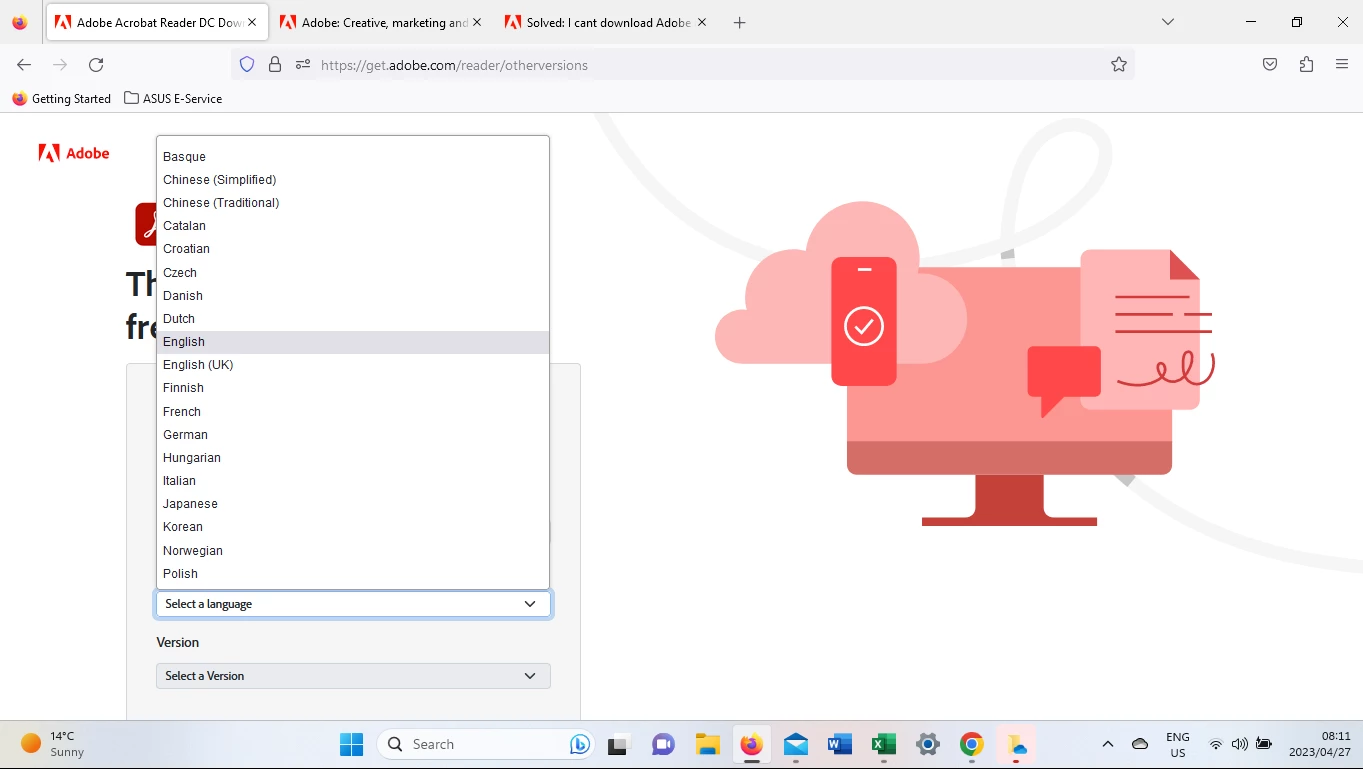Select Dutch as the language
Viewport: 1363px width, 769px height.
353,319
